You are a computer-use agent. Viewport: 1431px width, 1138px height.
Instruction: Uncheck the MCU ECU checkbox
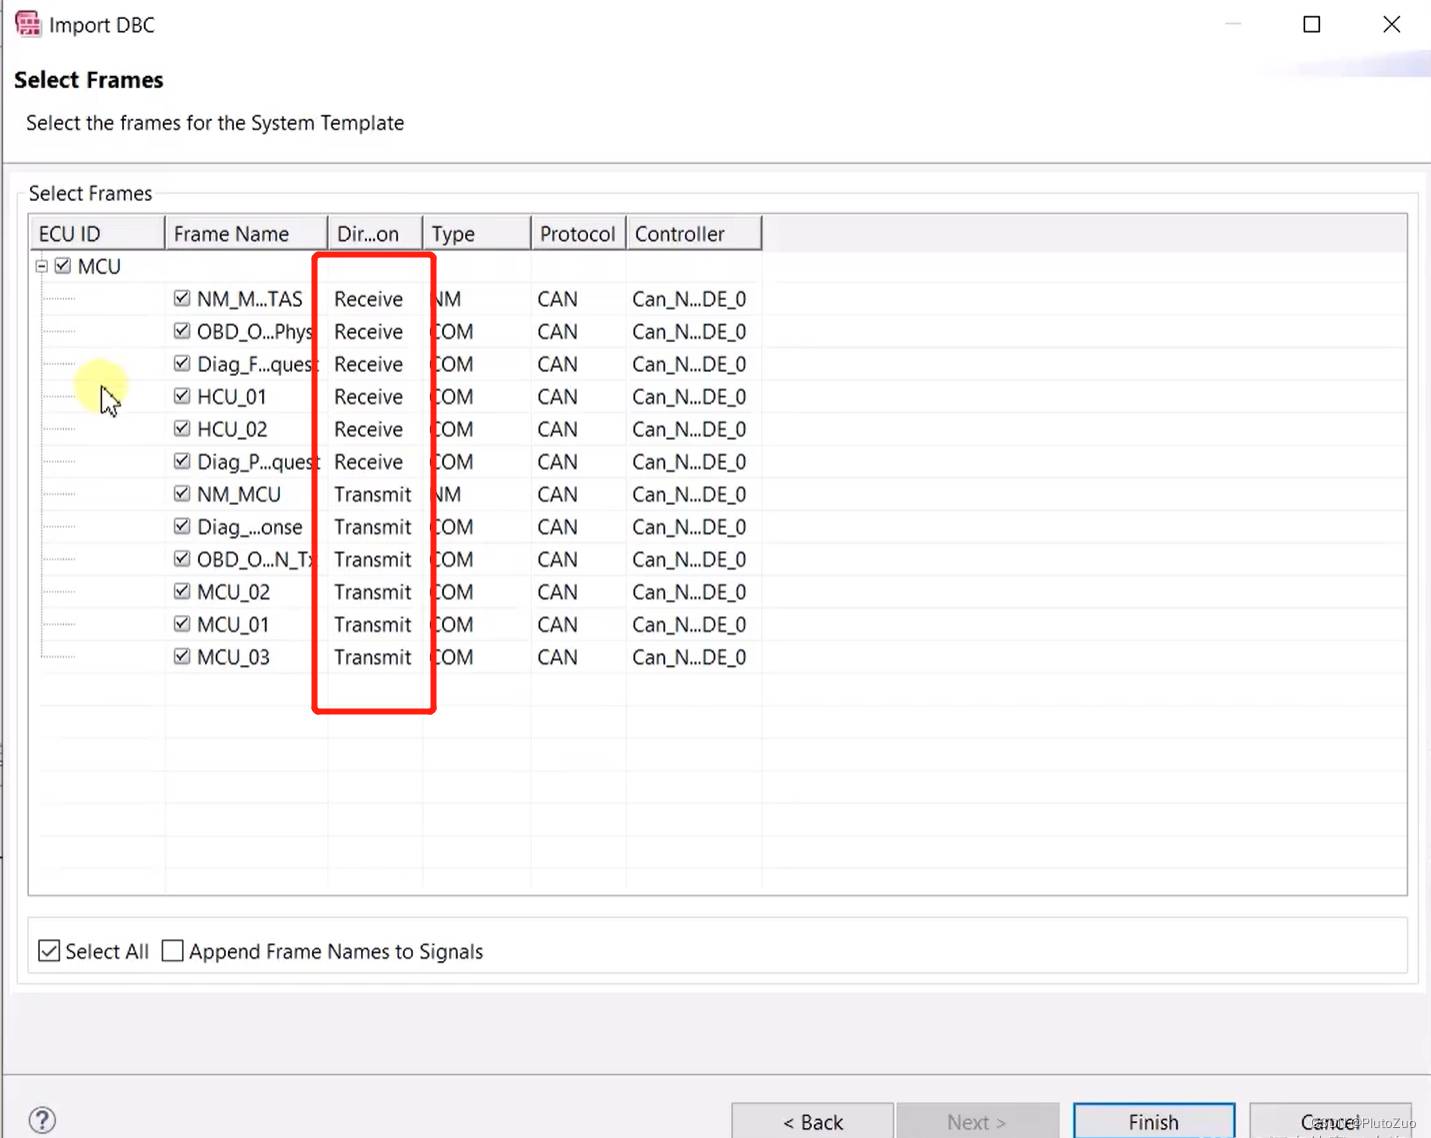tap(63, 266)
